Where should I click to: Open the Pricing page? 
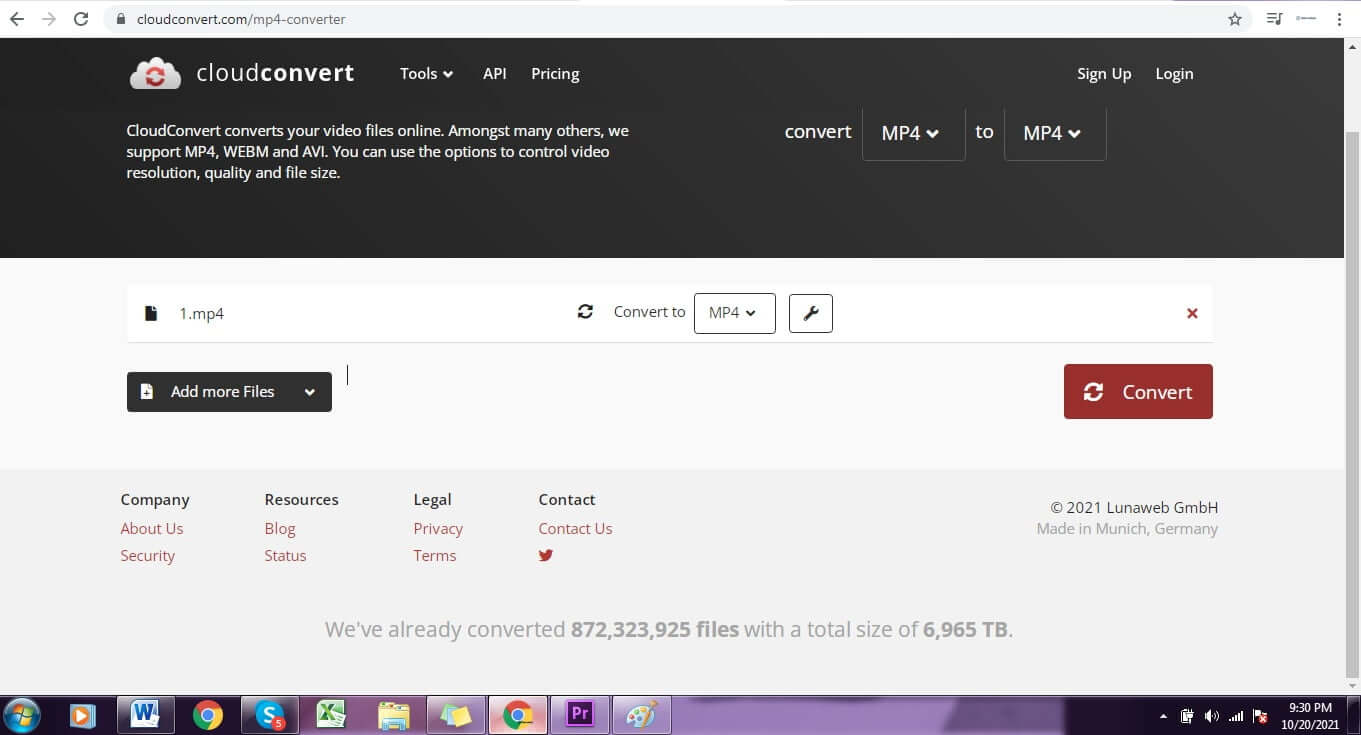[x=555, y=74]
